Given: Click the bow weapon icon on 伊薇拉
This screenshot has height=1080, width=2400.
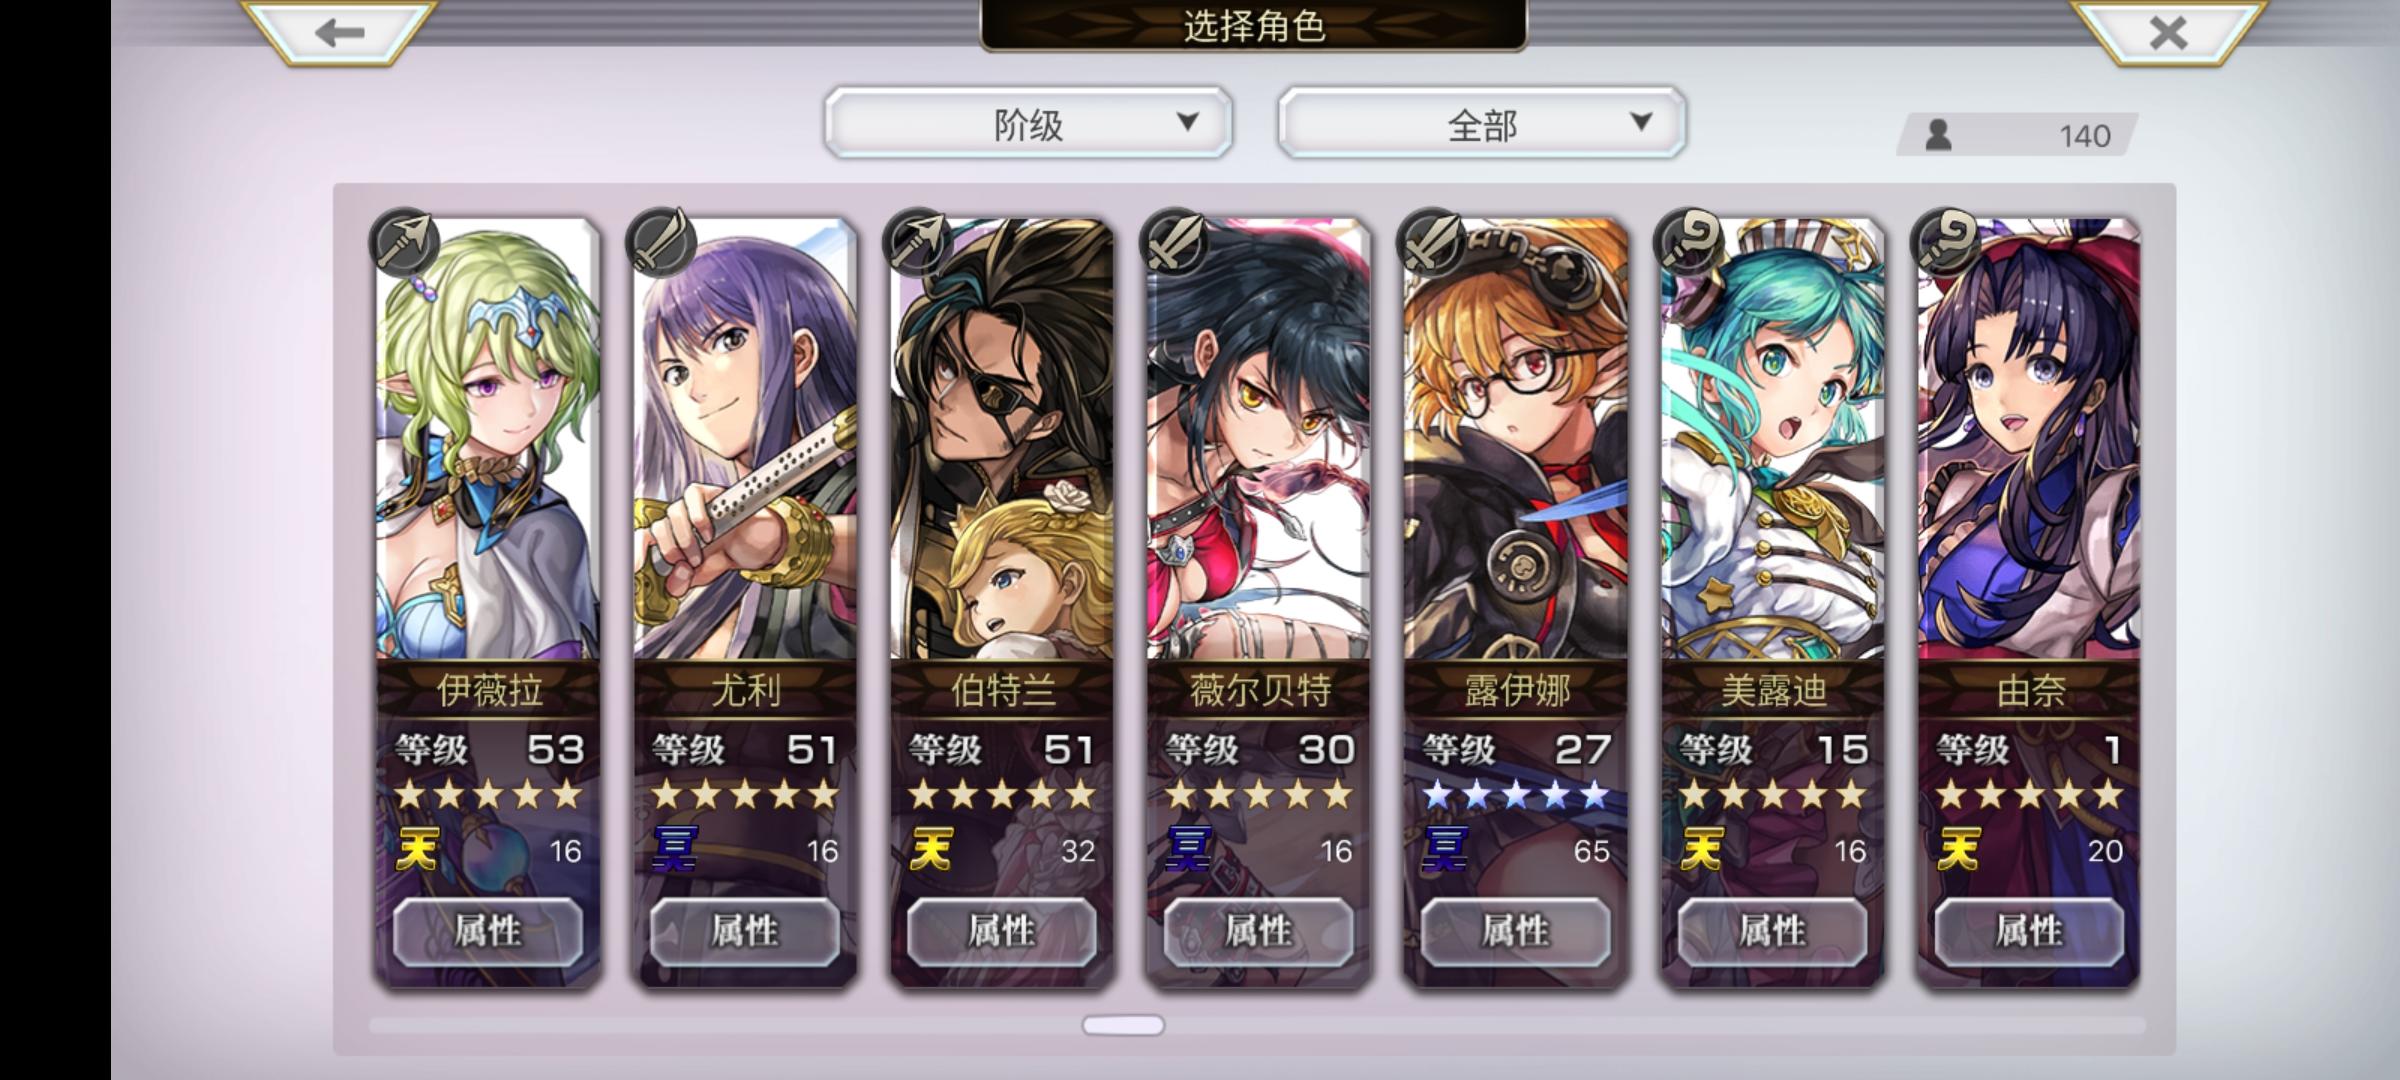Looking at the screenshot, I should [x=404, y=242].
